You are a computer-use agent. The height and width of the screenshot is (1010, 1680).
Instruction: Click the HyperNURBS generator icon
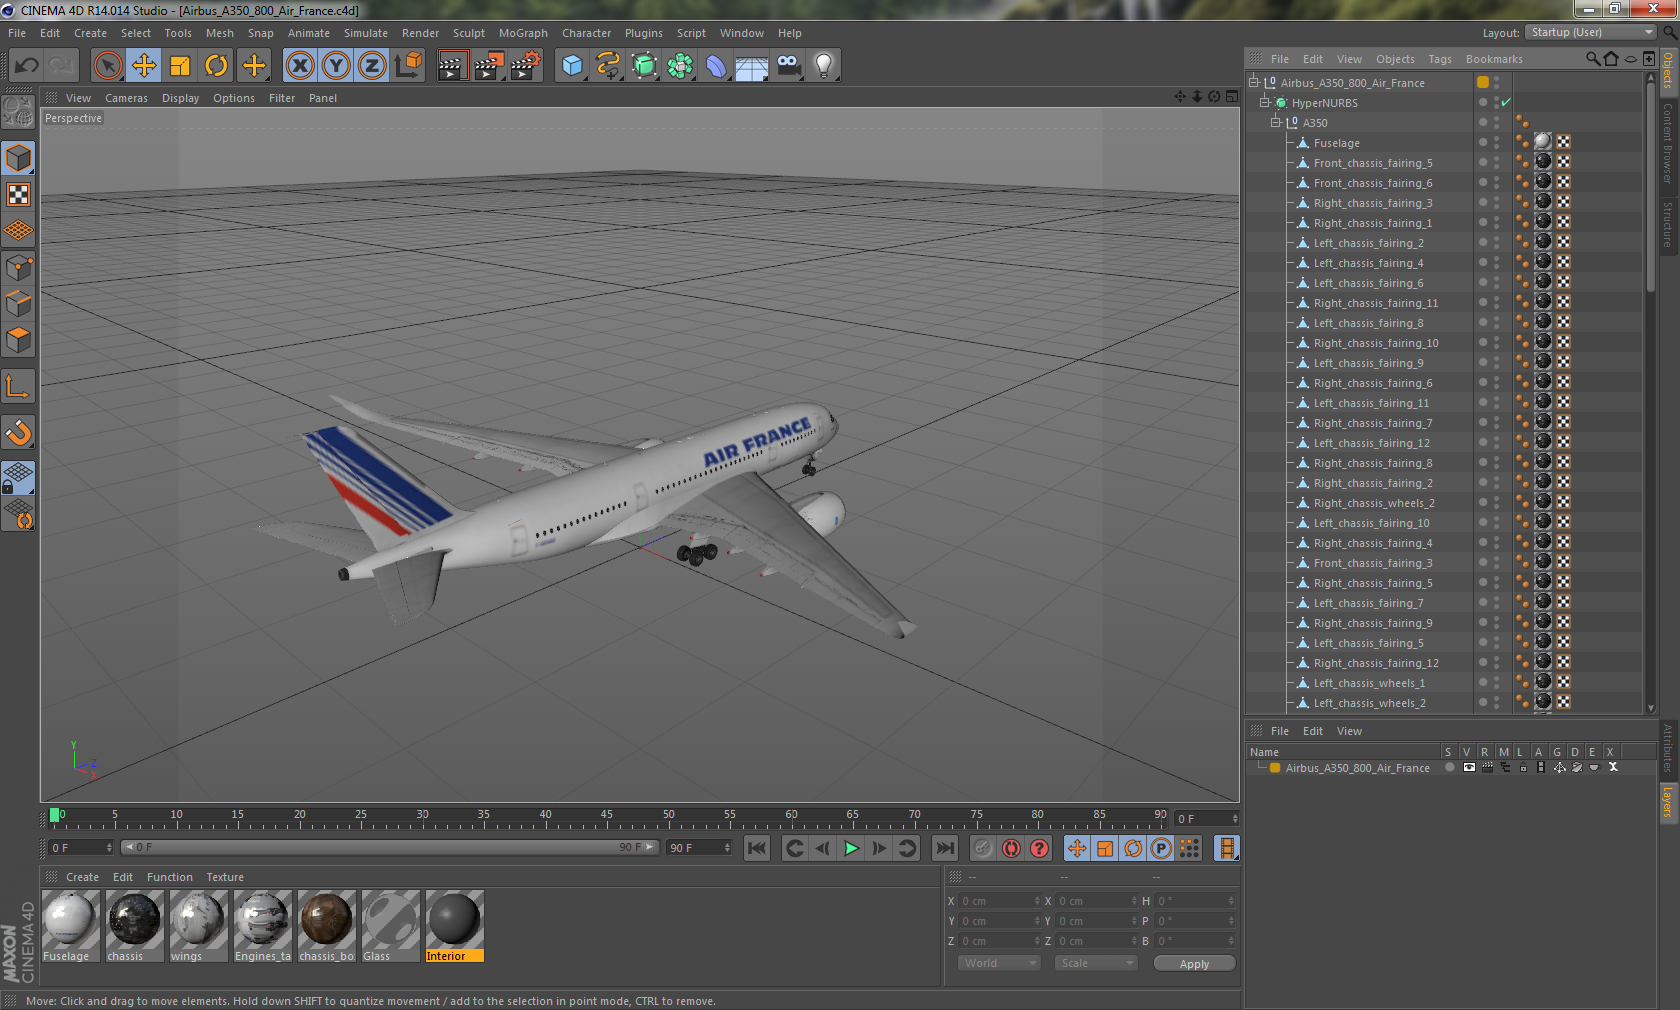pos(645,66)
